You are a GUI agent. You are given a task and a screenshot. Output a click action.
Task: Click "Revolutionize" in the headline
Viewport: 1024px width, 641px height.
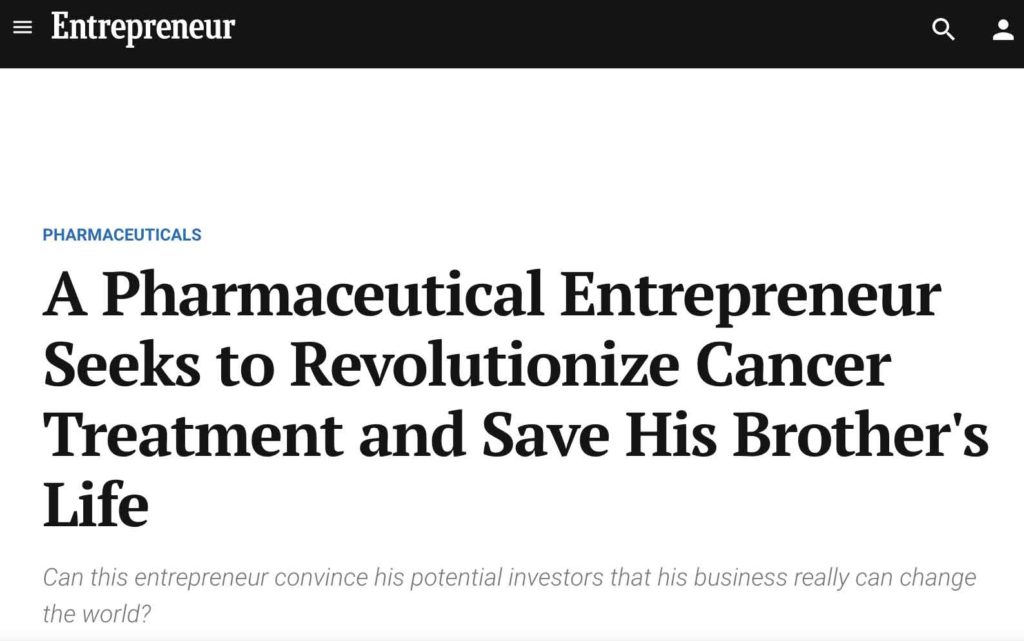coord(485,364)
